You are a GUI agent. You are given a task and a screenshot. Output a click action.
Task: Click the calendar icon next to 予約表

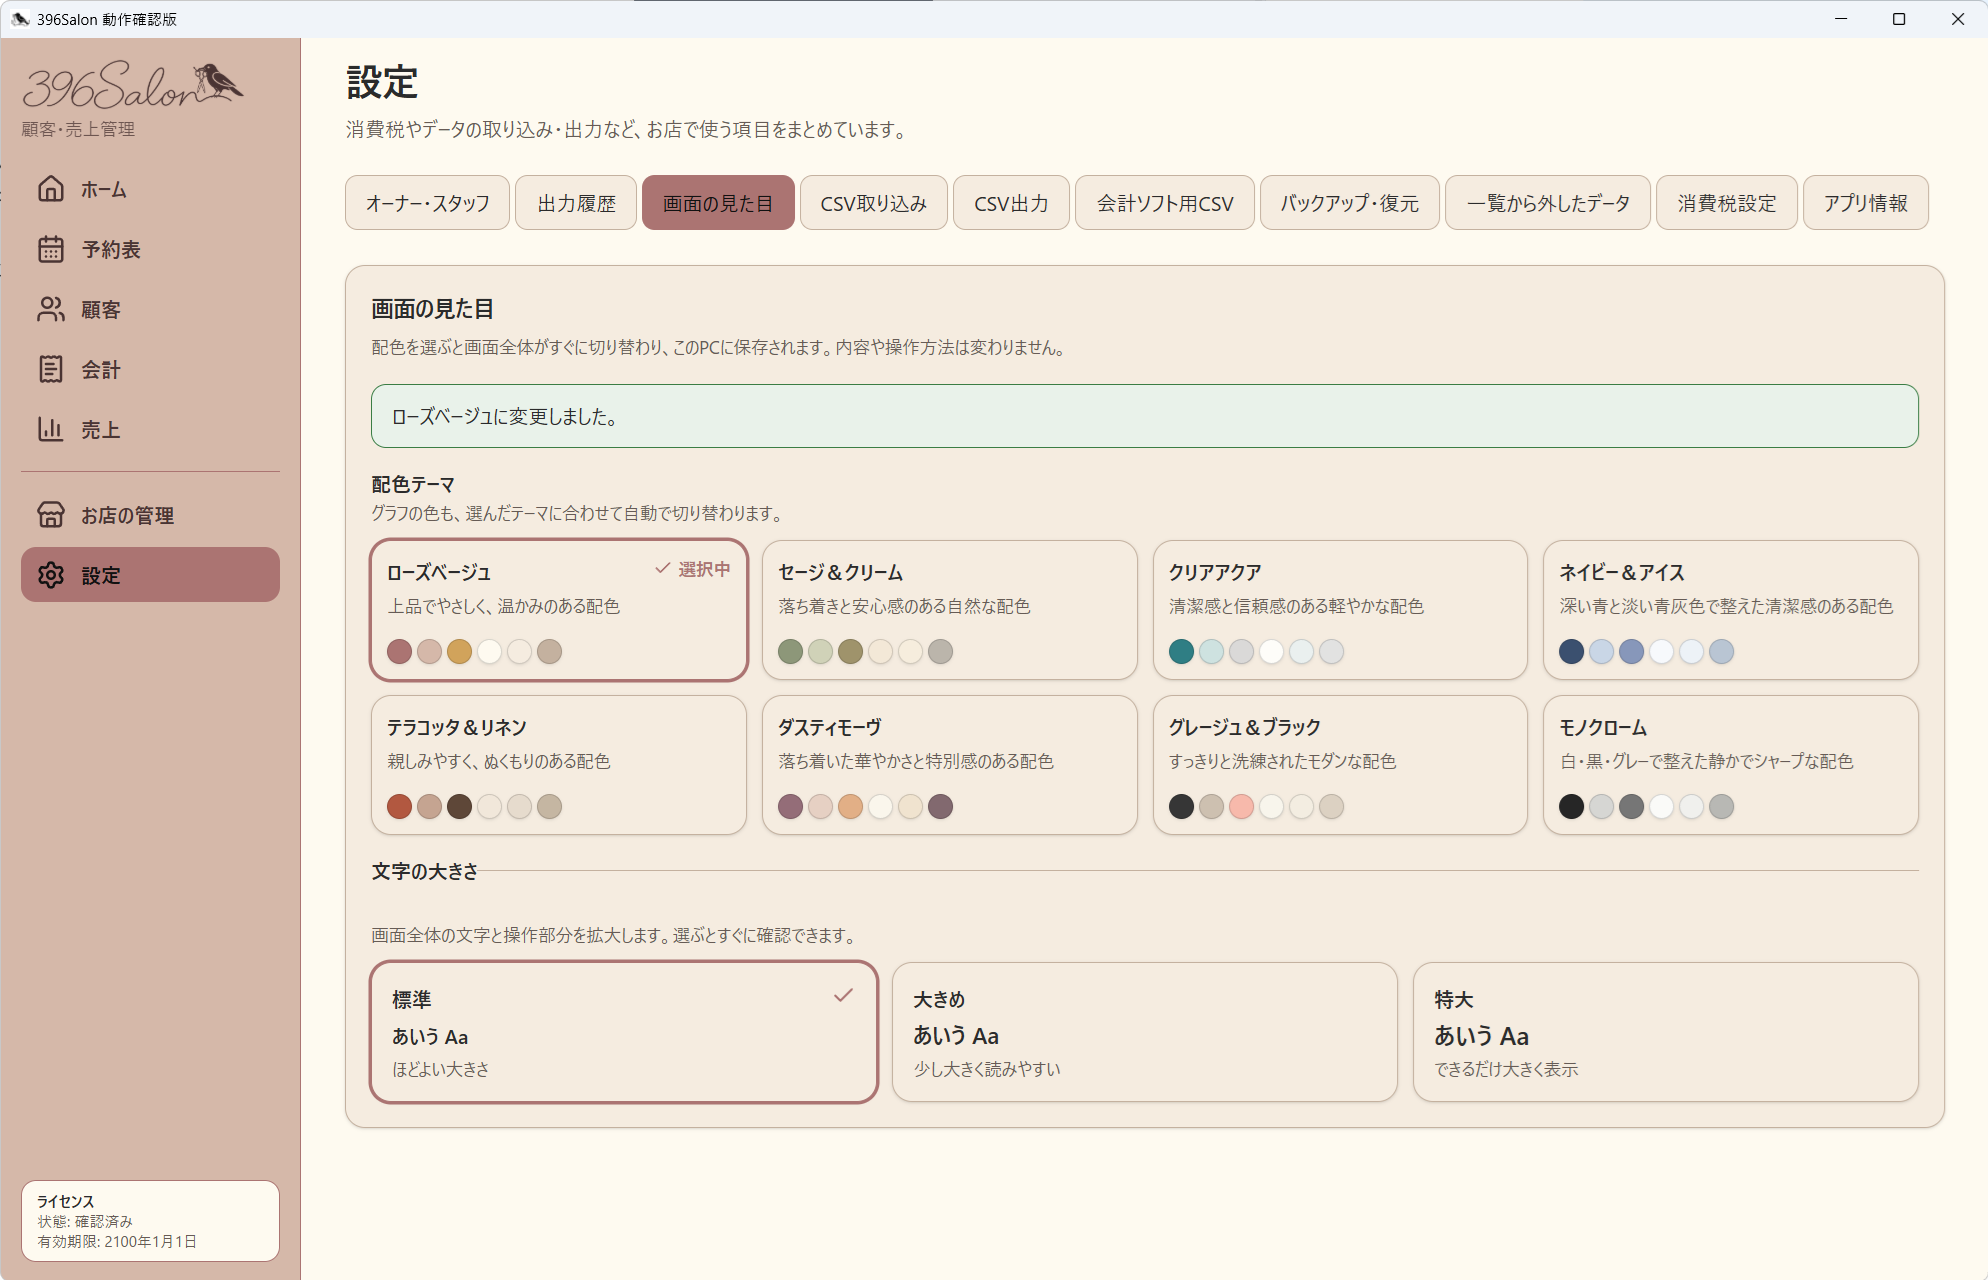[x=51, y=249]
